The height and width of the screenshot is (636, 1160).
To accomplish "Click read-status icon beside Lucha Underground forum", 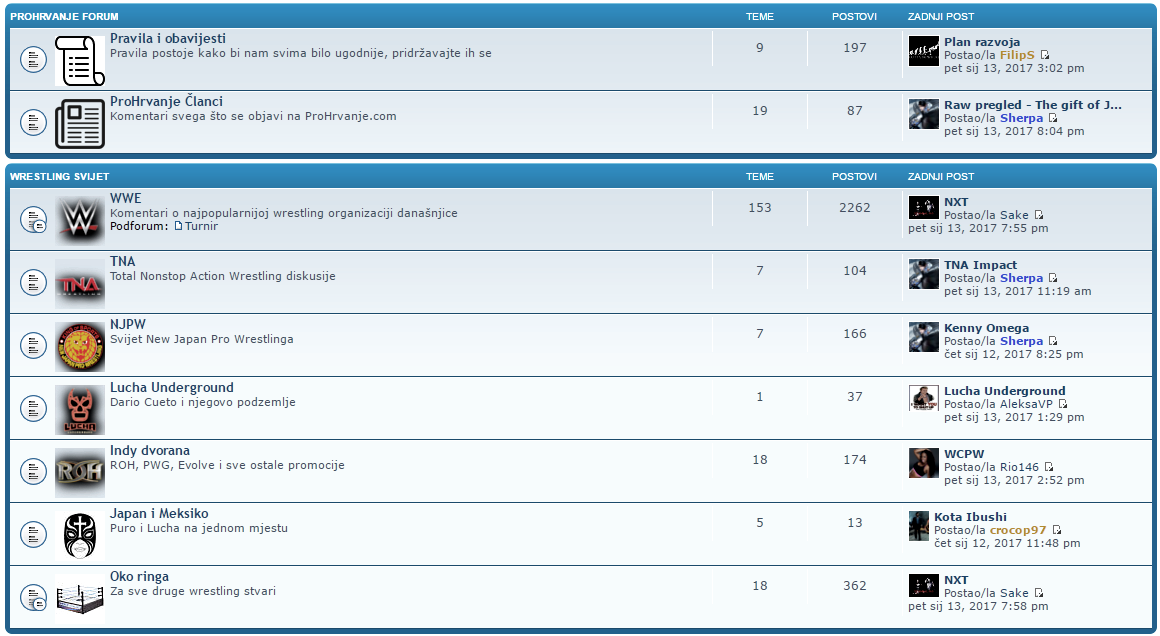I will [x=33, y=408].
